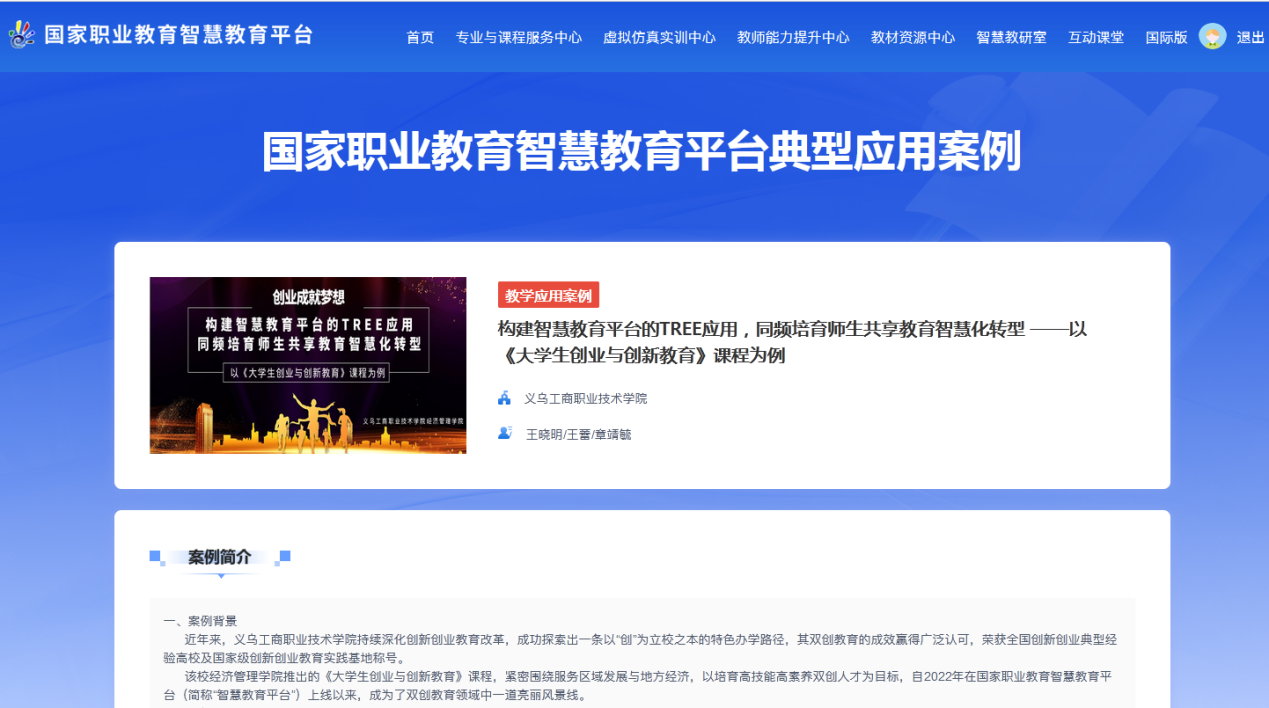
Task: Navigate to 教材资源中心
Action: click(x=912, y=37)
